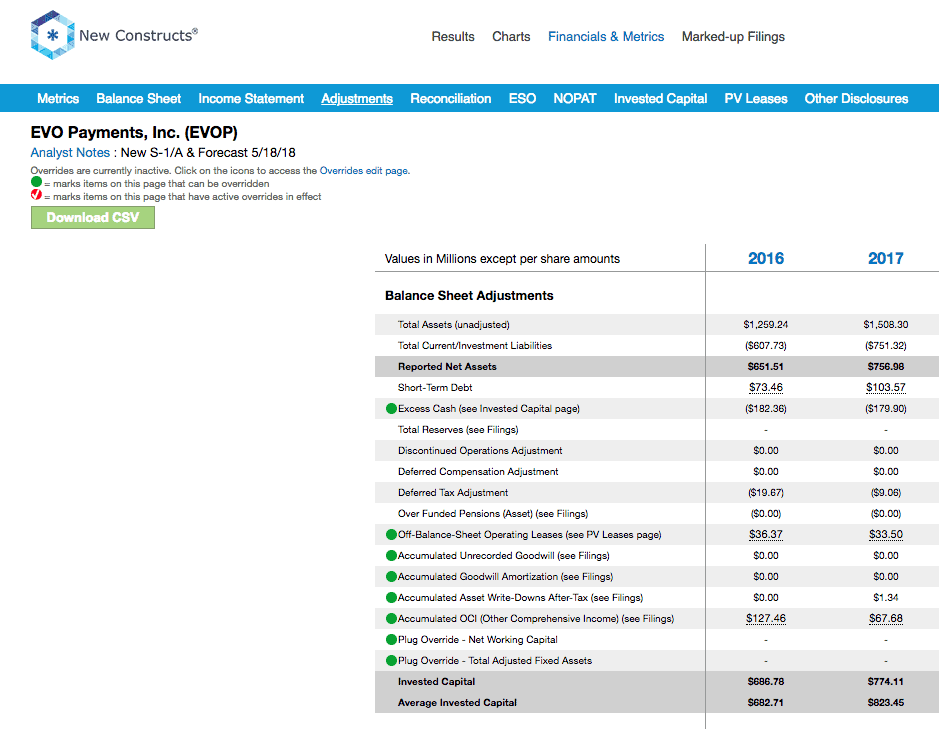939x729 pixels.
Task: Click 2016 Excess Cash value ($182.36)
Action: click(x=766, y=409)
